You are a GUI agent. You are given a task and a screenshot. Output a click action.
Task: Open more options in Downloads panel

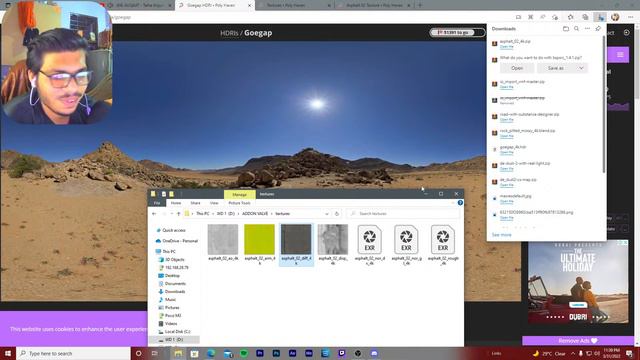pos(587,29)
